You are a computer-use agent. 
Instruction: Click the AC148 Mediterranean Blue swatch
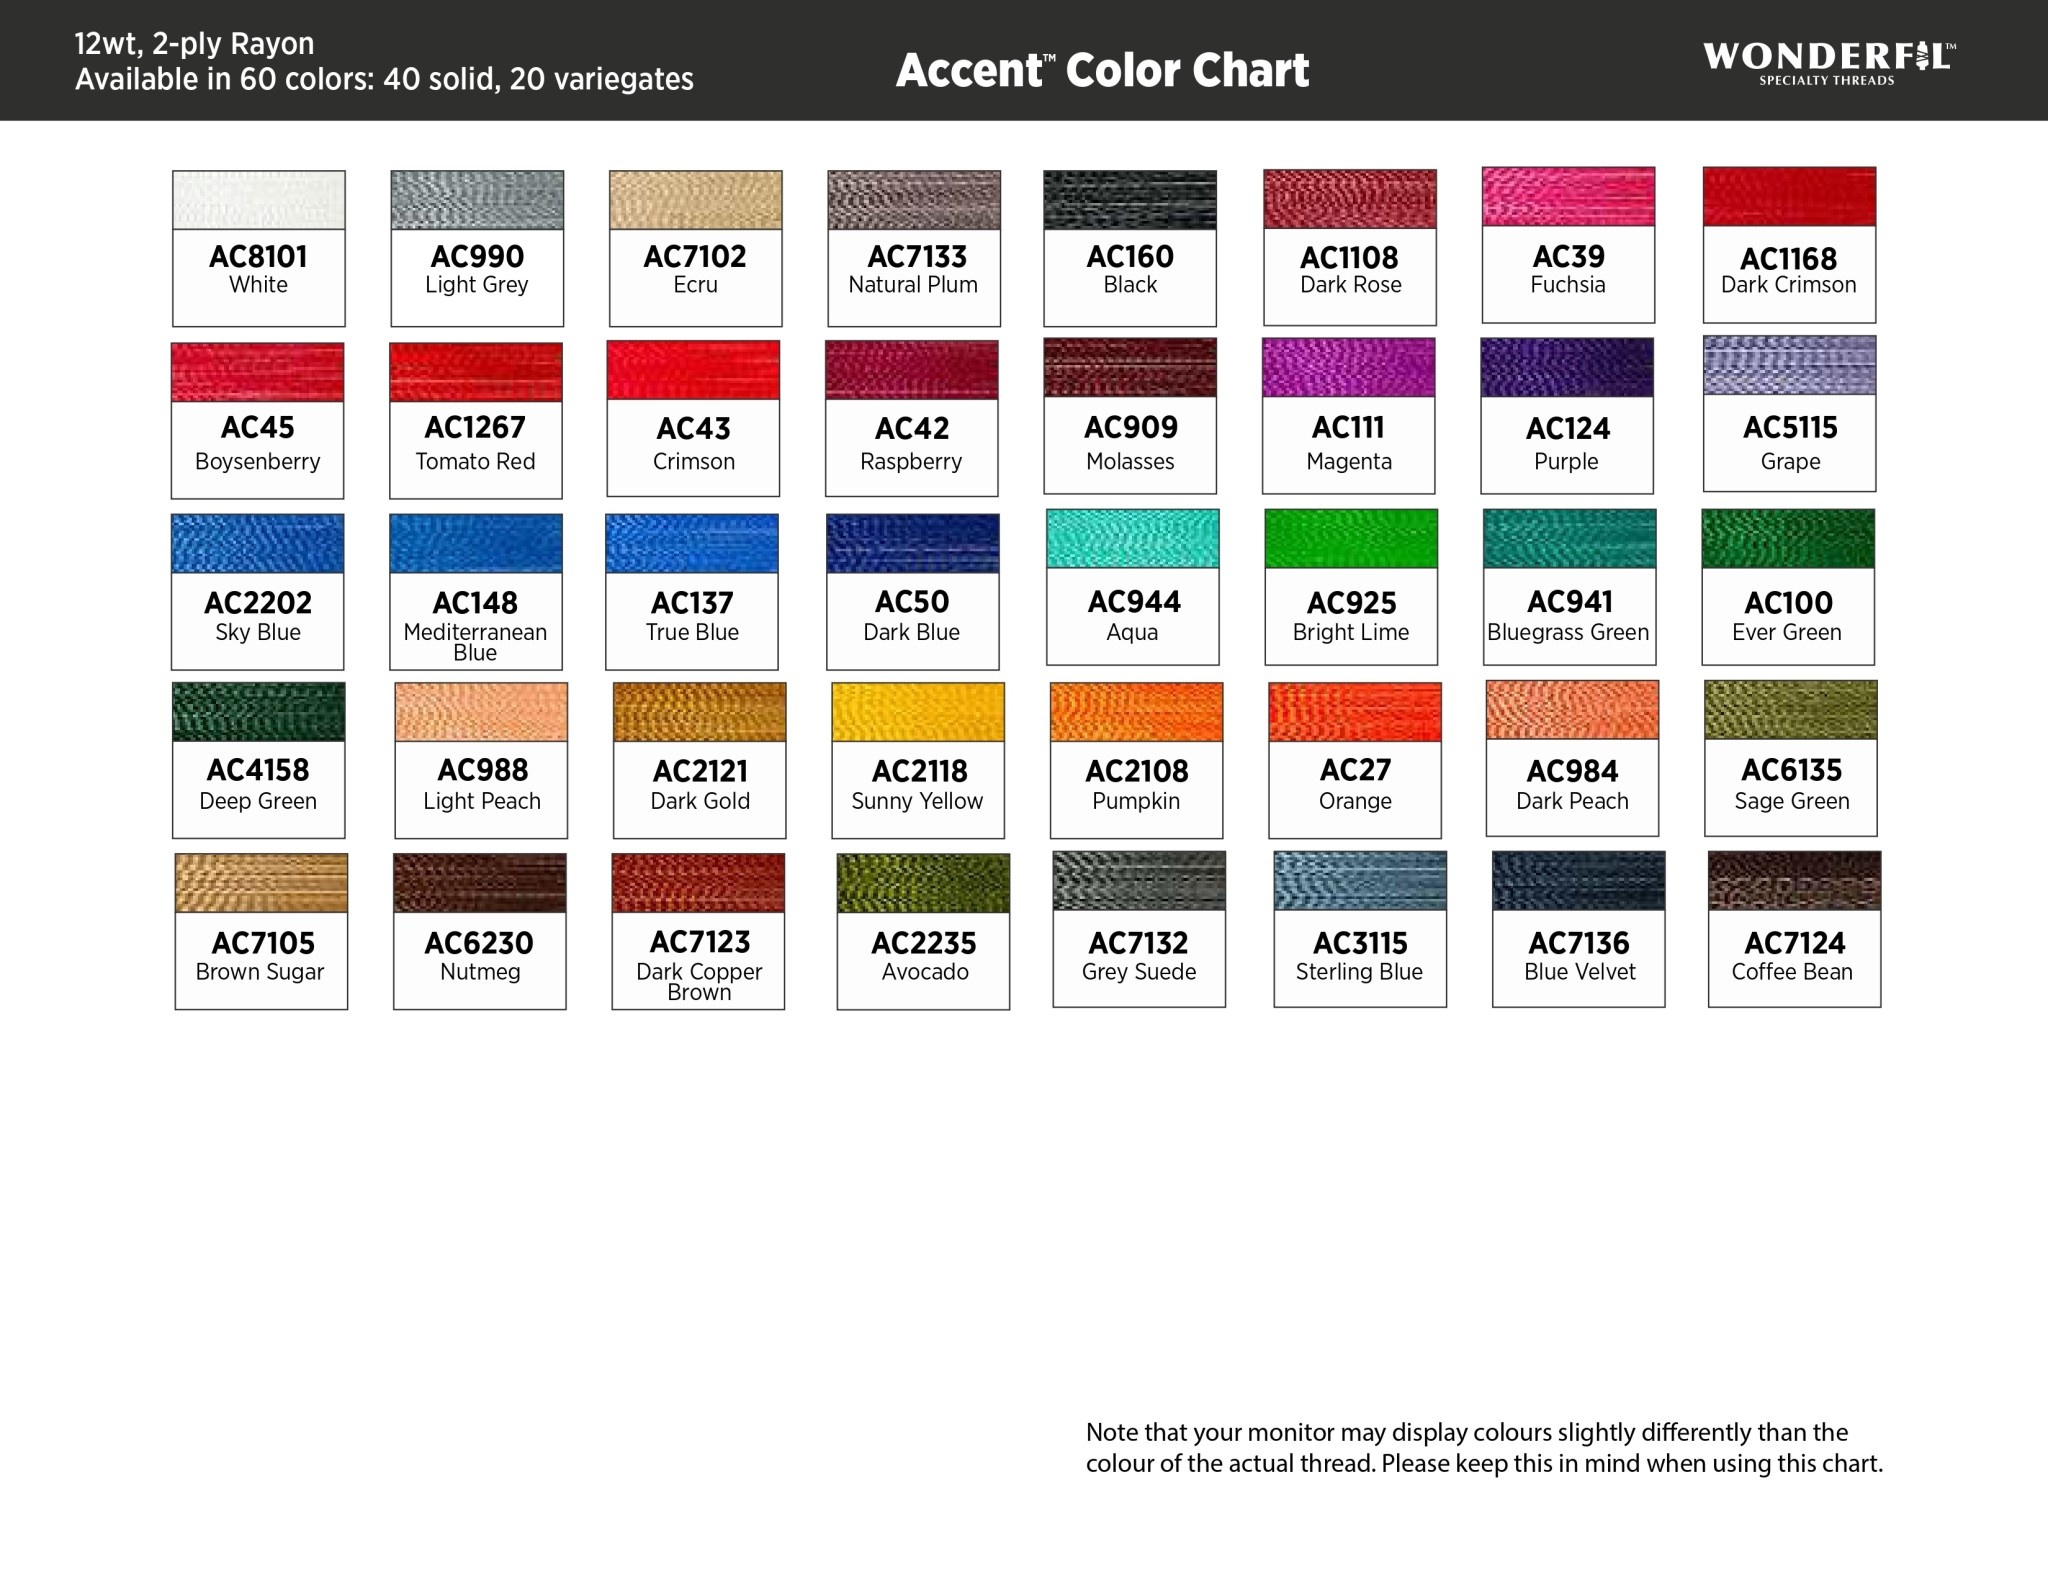[476, 592]
